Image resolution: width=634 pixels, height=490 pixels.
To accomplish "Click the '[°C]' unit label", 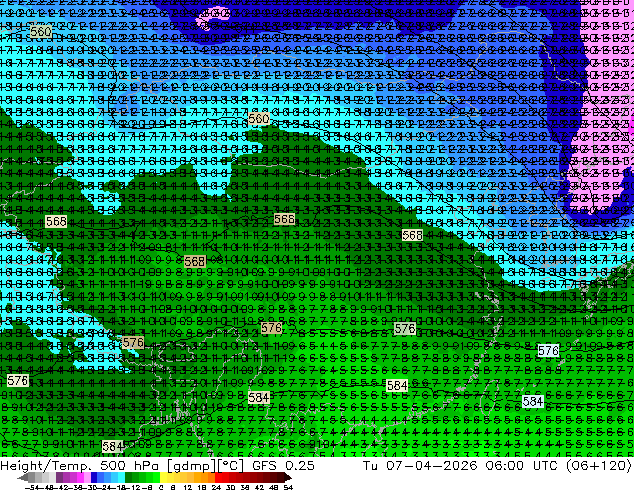I will (x=230, y=466).
